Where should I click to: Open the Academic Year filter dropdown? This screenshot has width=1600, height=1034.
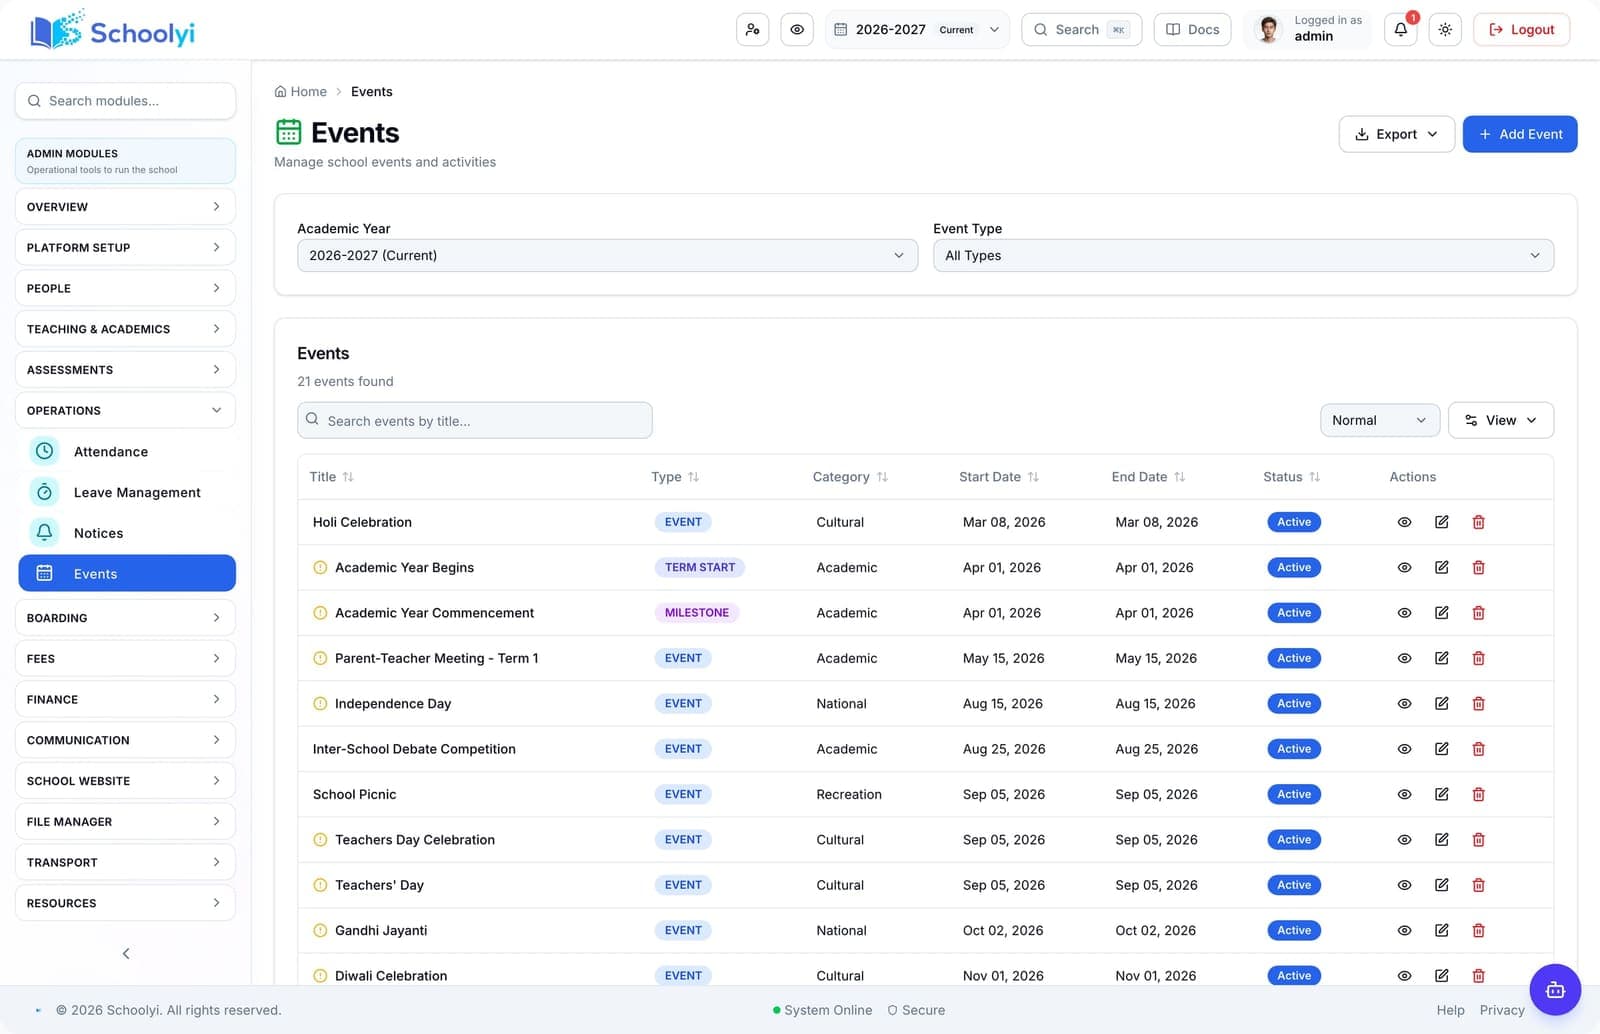click(x=607, y=255)
